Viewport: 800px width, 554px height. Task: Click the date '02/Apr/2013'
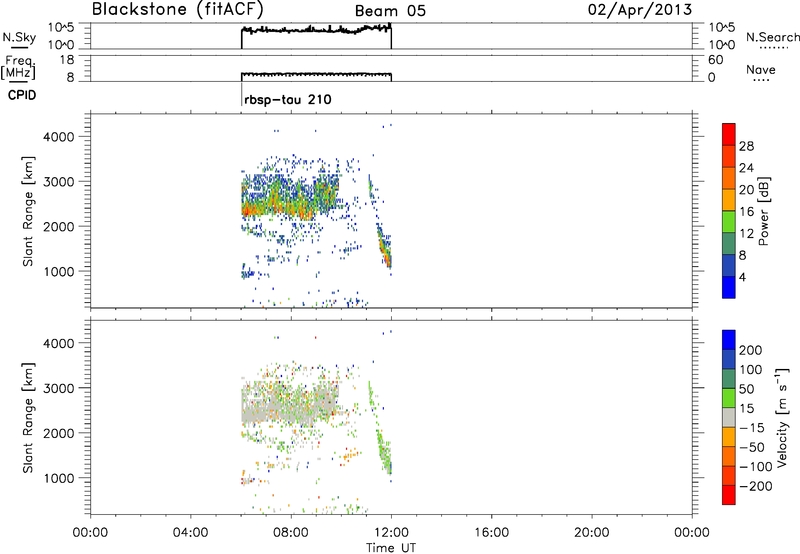click(640, 10)
